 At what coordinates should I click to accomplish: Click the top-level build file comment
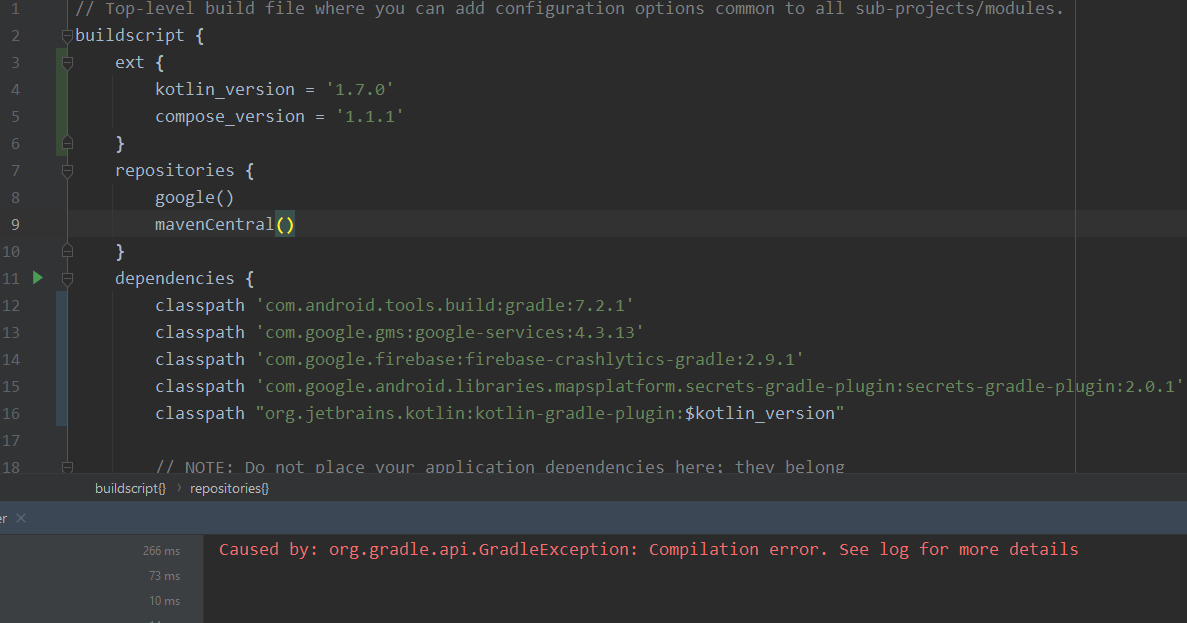pyautogui.click(x=569, y=9)
